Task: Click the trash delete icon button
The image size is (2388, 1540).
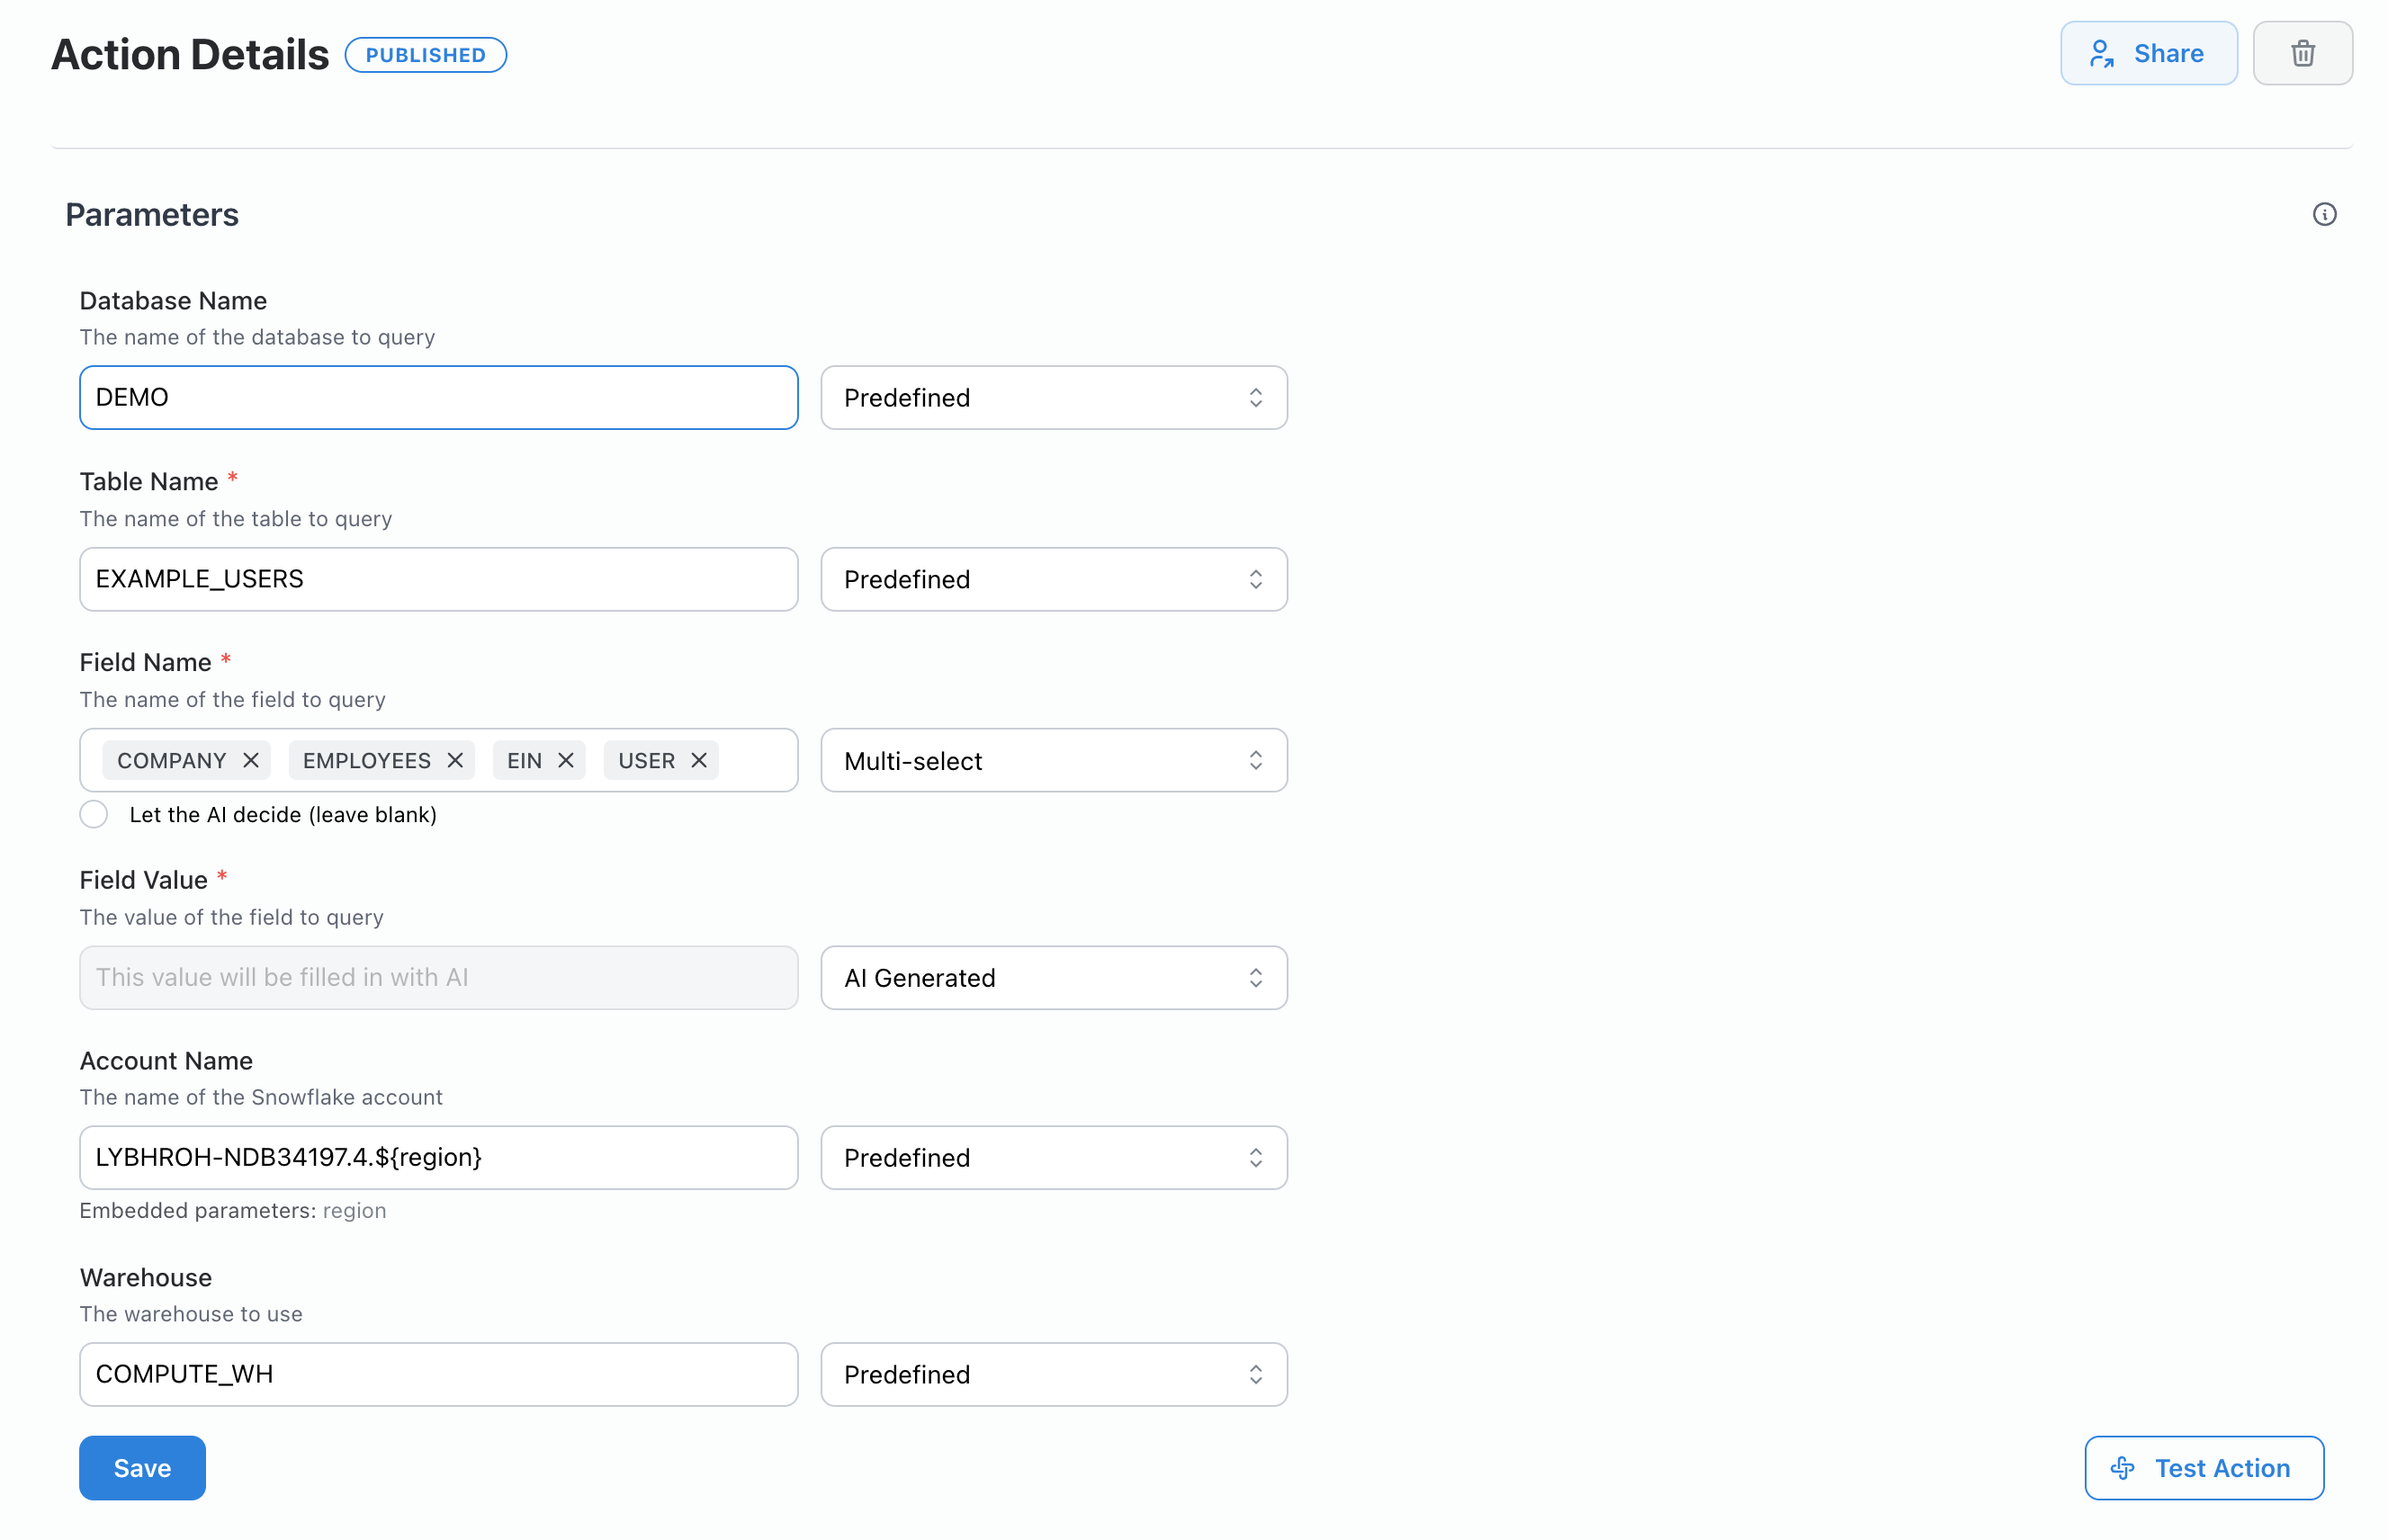Action: click(x=2301, y=53)
